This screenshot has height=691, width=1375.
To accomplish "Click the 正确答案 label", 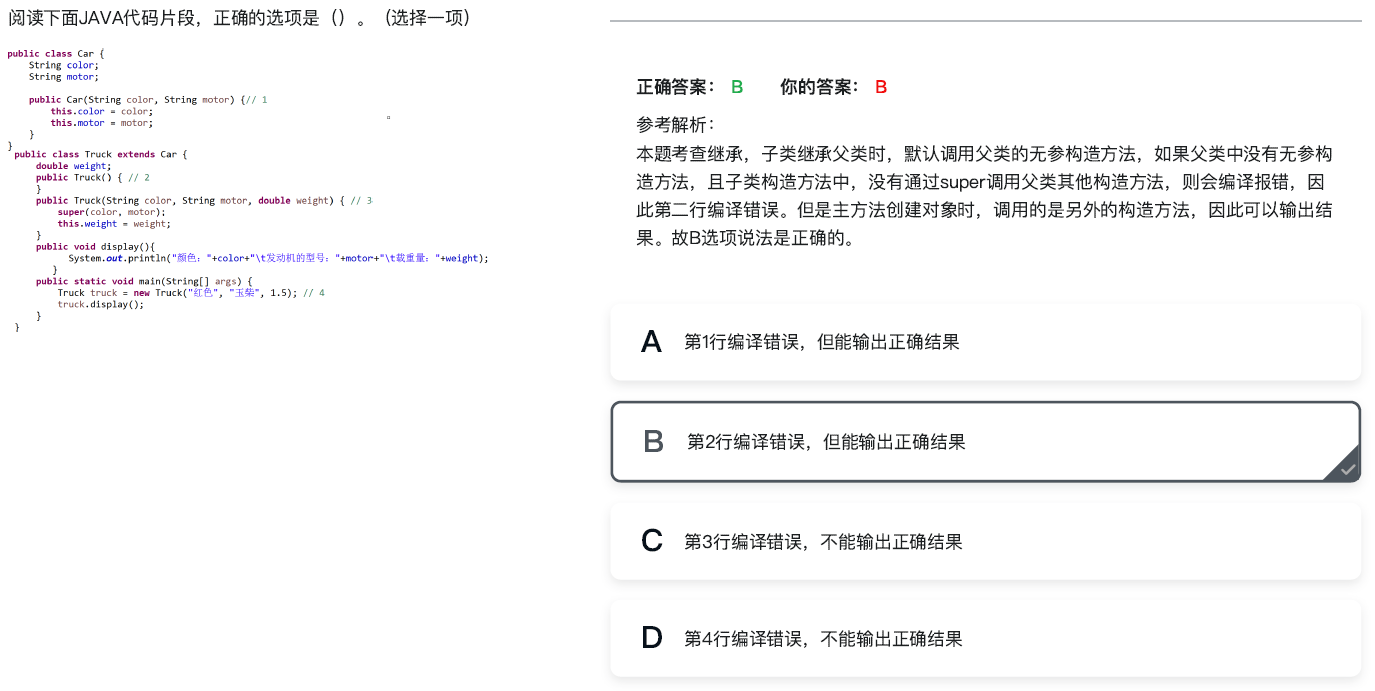I will pos(676,87).
